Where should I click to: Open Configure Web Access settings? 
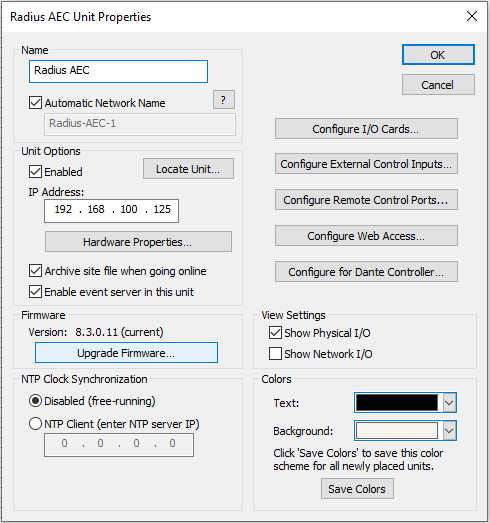click(x=366, y=236)
